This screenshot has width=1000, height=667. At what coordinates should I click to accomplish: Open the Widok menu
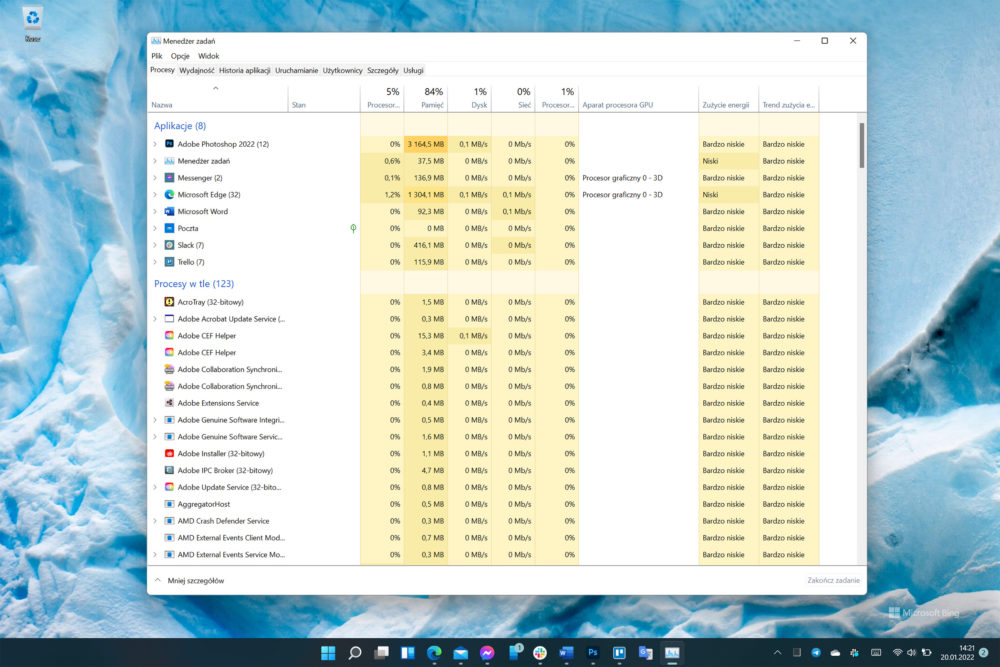209,56
